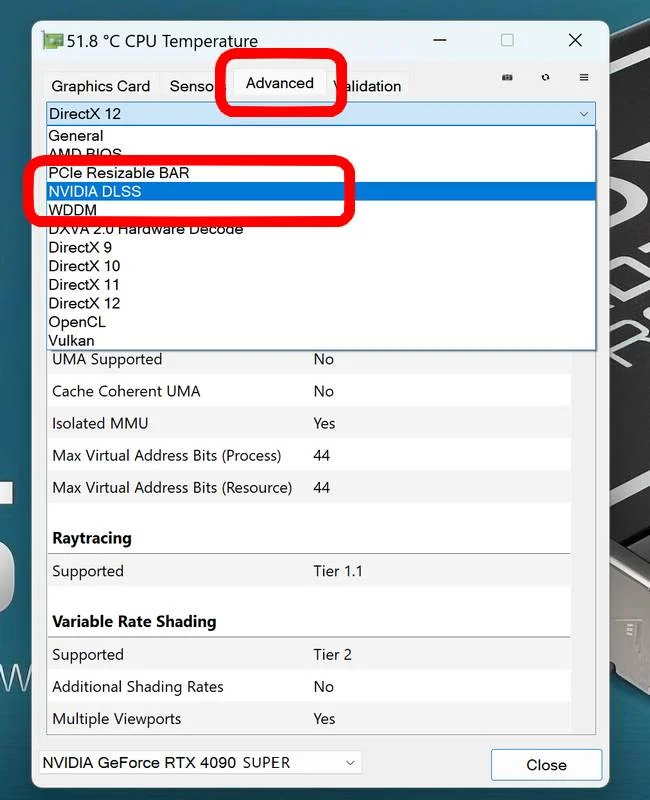Click the GPU-Z title bar app icon

(x=53, y=40)
